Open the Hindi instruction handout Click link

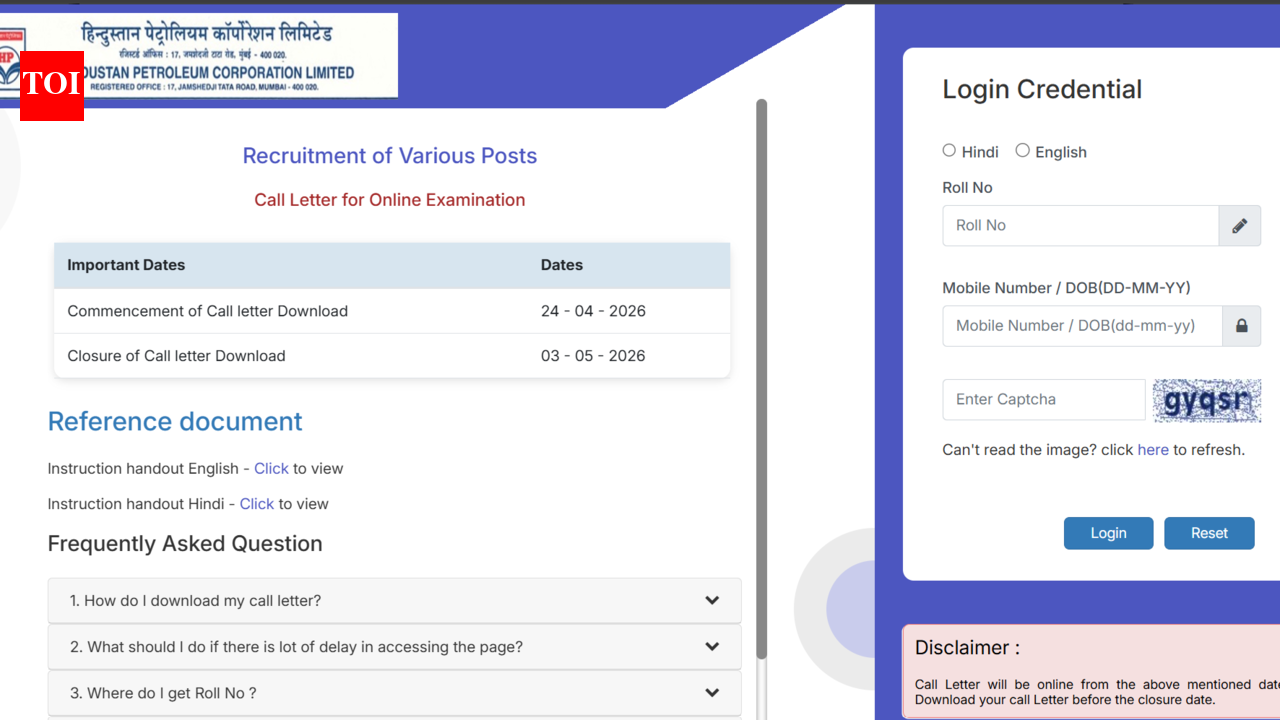(256, 504)
